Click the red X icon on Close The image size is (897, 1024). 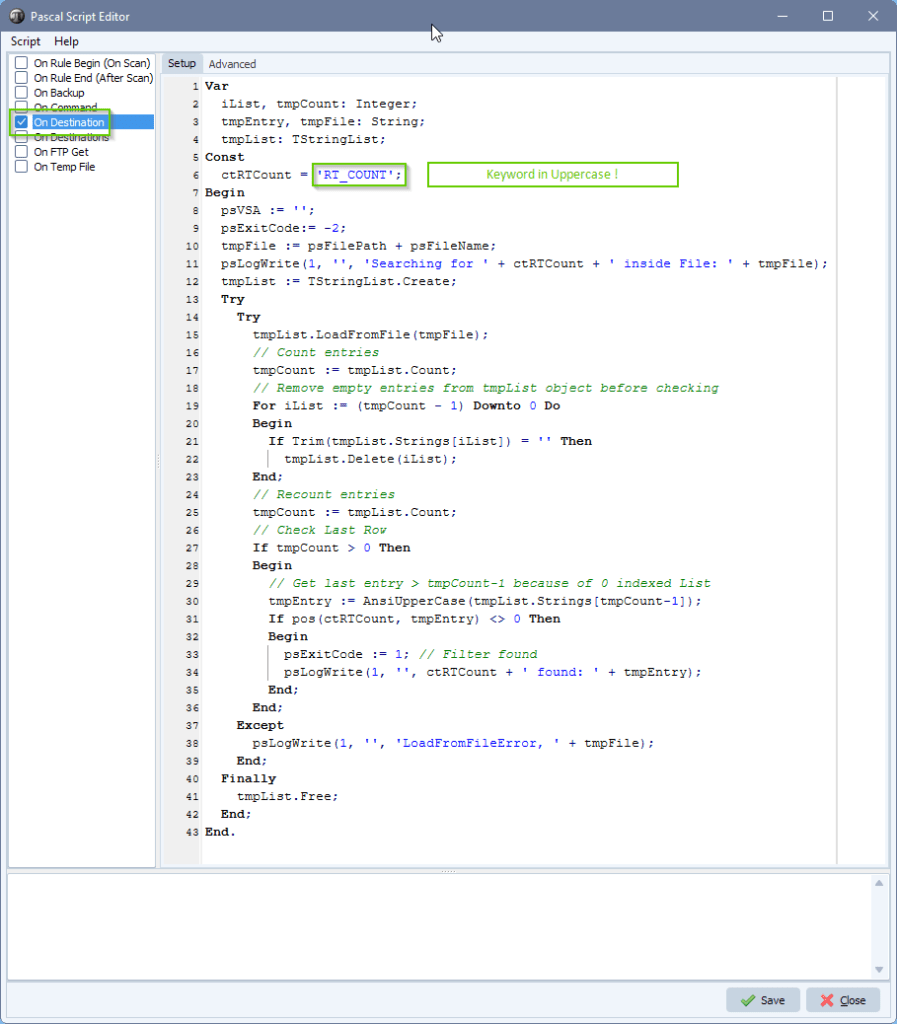[826, 1000]
